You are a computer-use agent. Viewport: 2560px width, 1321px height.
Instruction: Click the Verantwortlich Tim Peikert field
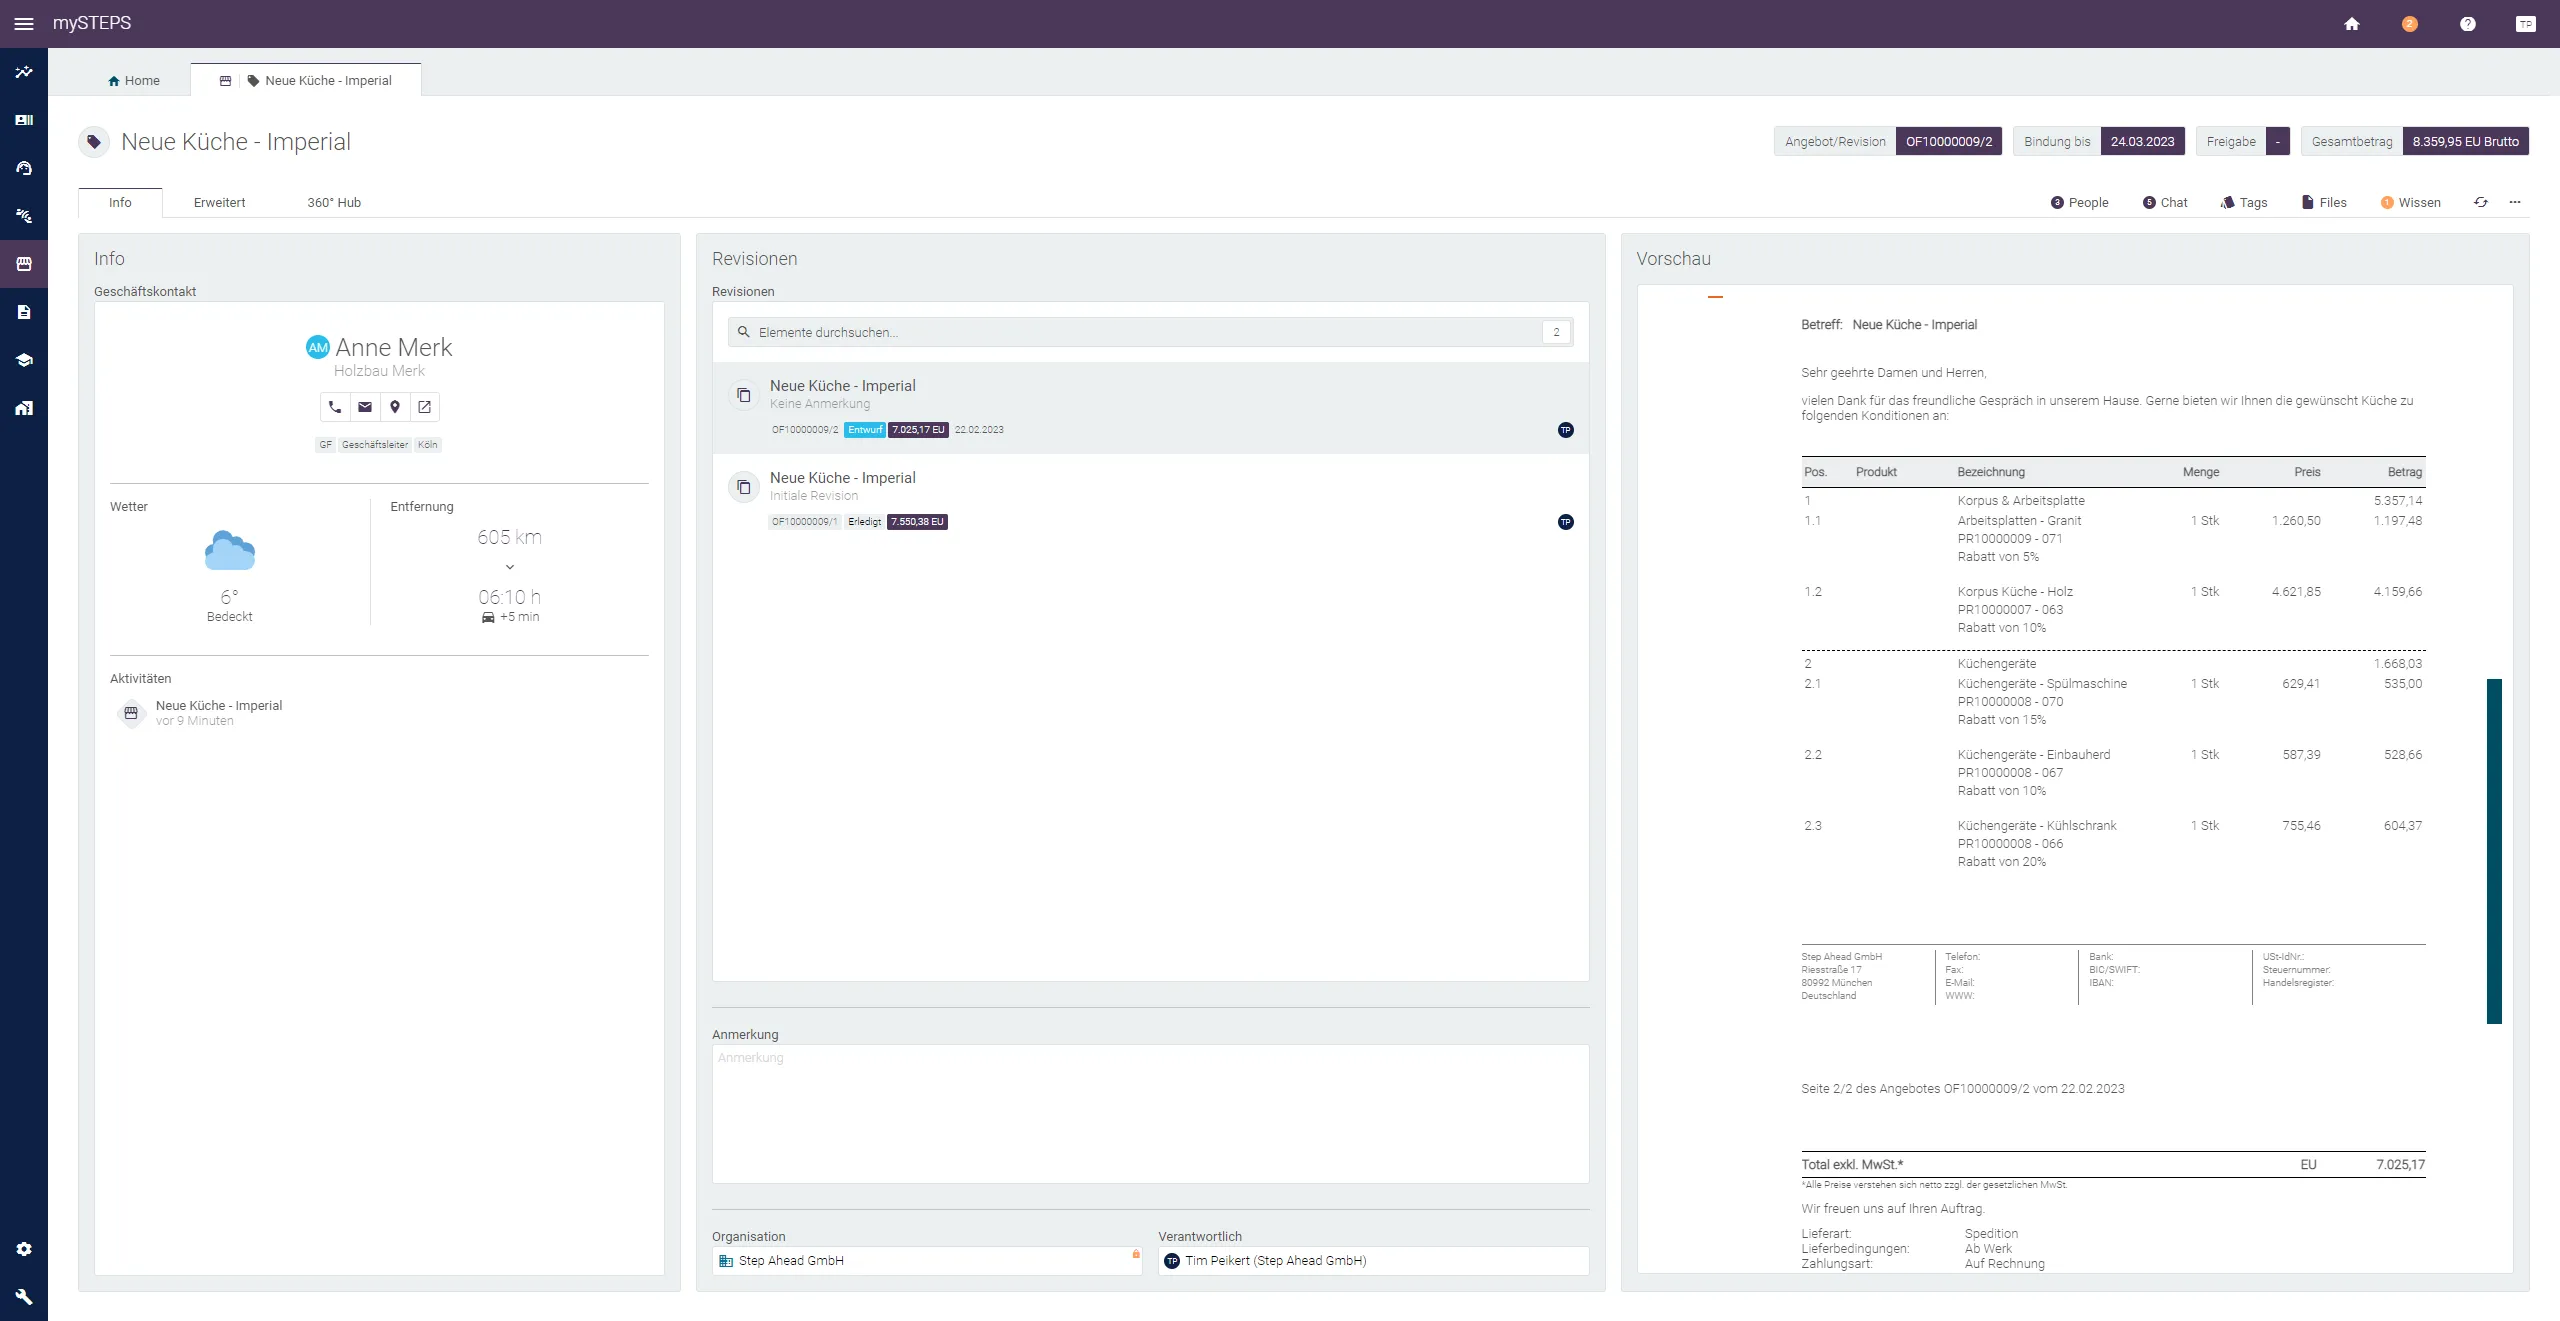click(1373, 1261)
